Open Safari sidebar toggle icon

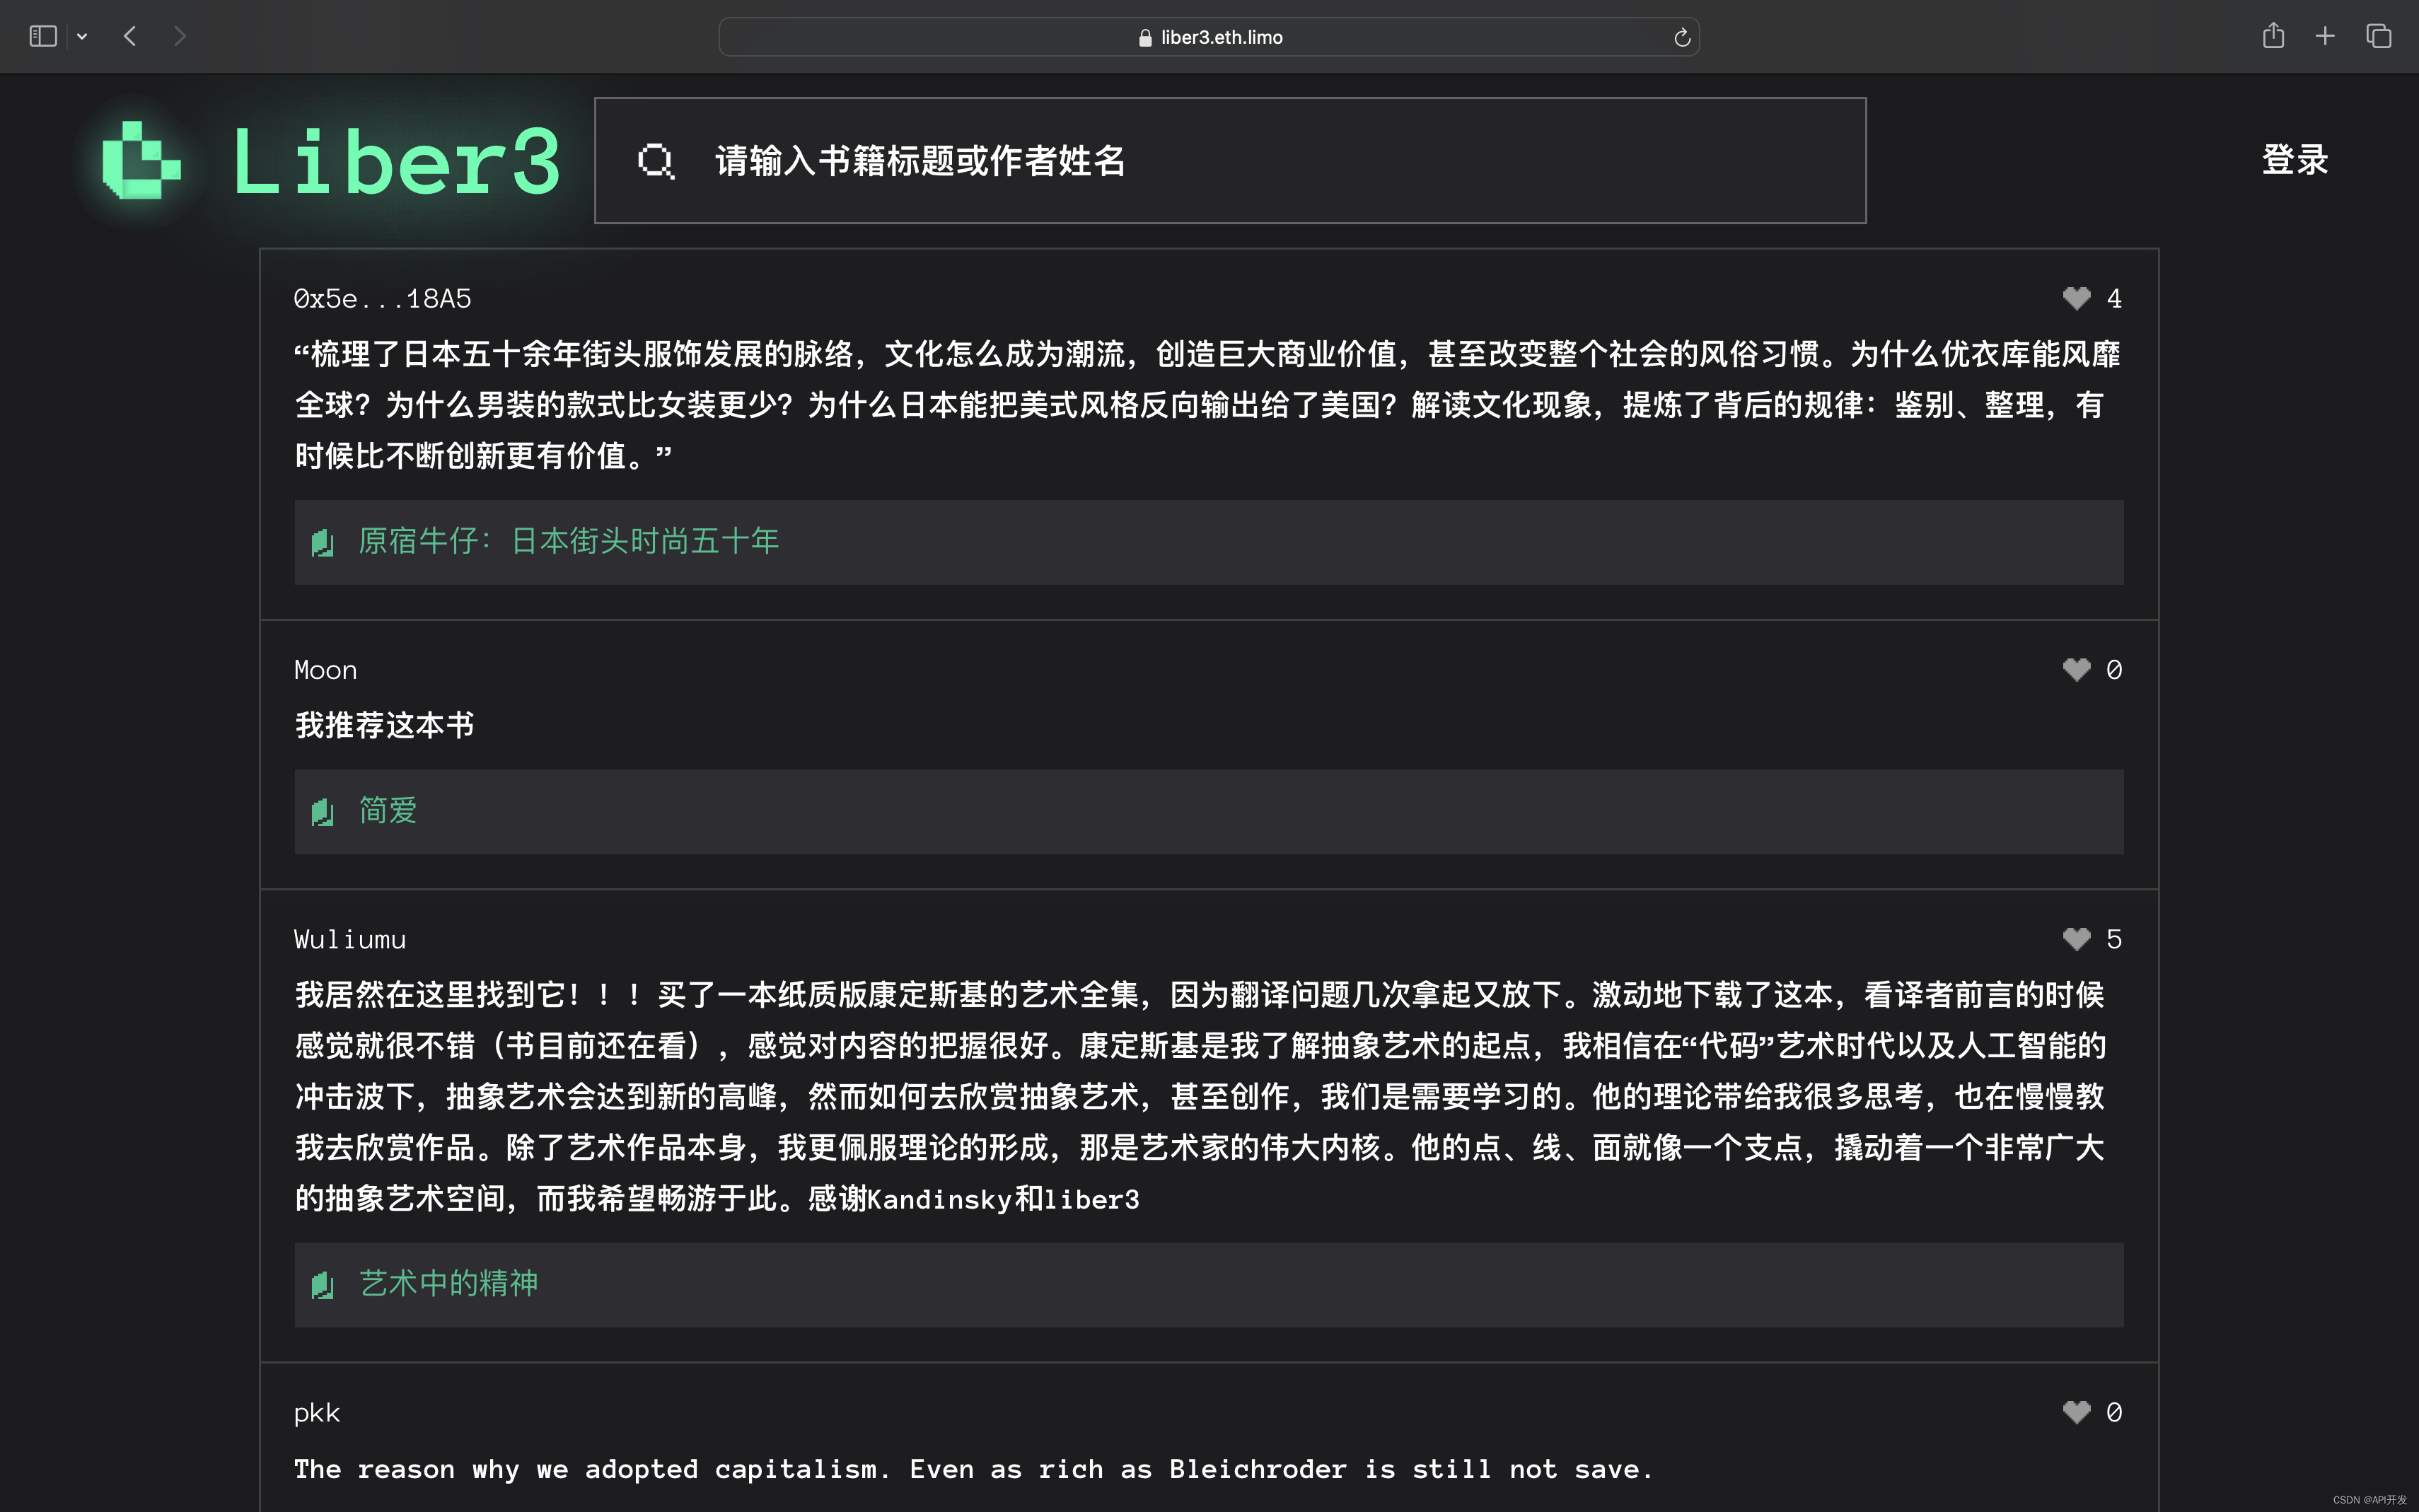(43, 37)
